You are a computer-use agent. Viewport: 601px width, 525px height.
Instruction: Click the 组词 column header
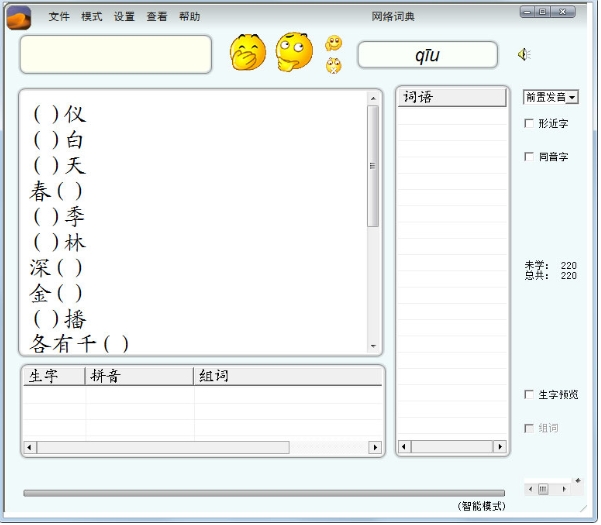288,376
